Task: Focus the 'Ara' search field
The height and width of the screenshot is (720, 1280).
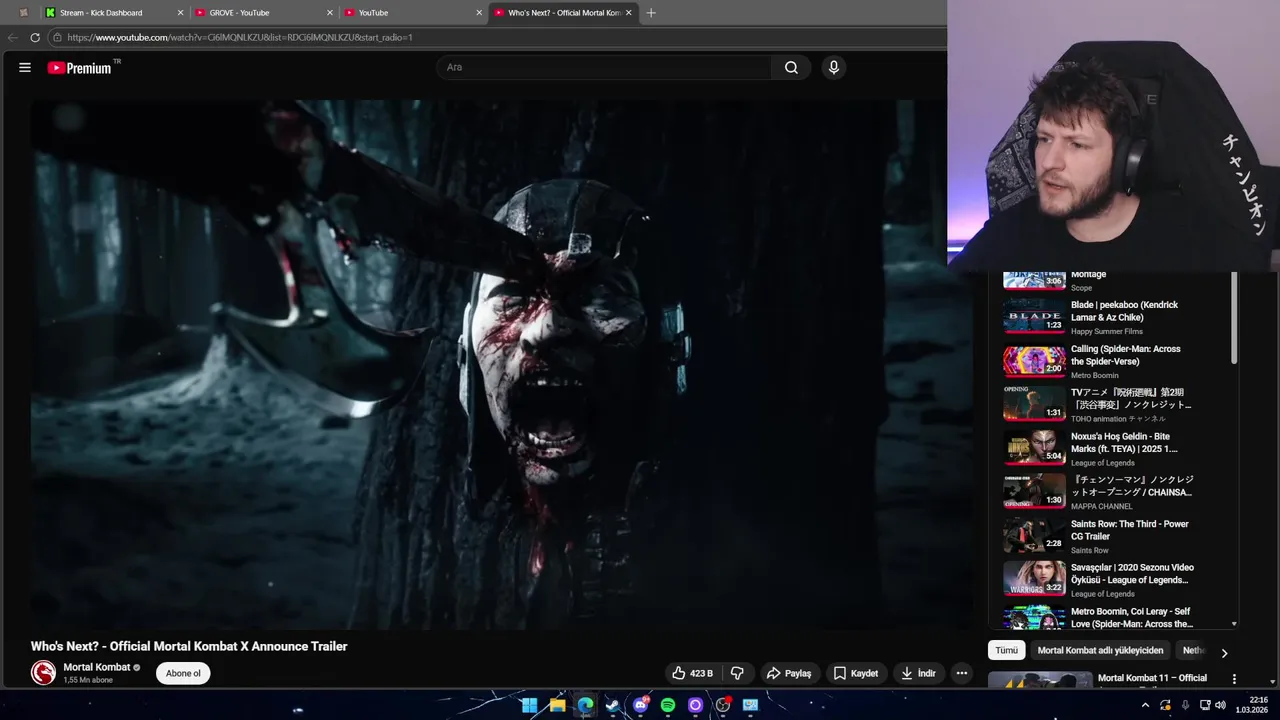Action: (603, 67)
